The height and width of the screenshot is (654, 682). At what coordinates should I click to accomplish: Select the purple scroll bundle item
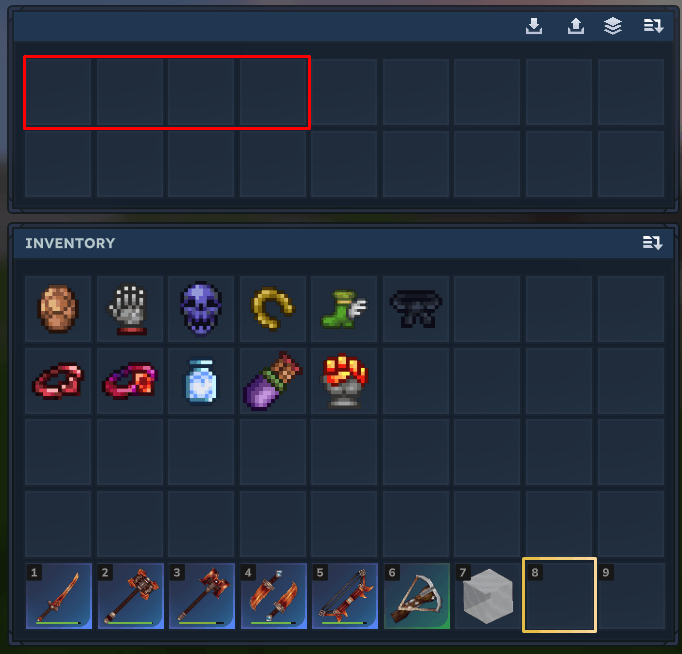(273, 381)
